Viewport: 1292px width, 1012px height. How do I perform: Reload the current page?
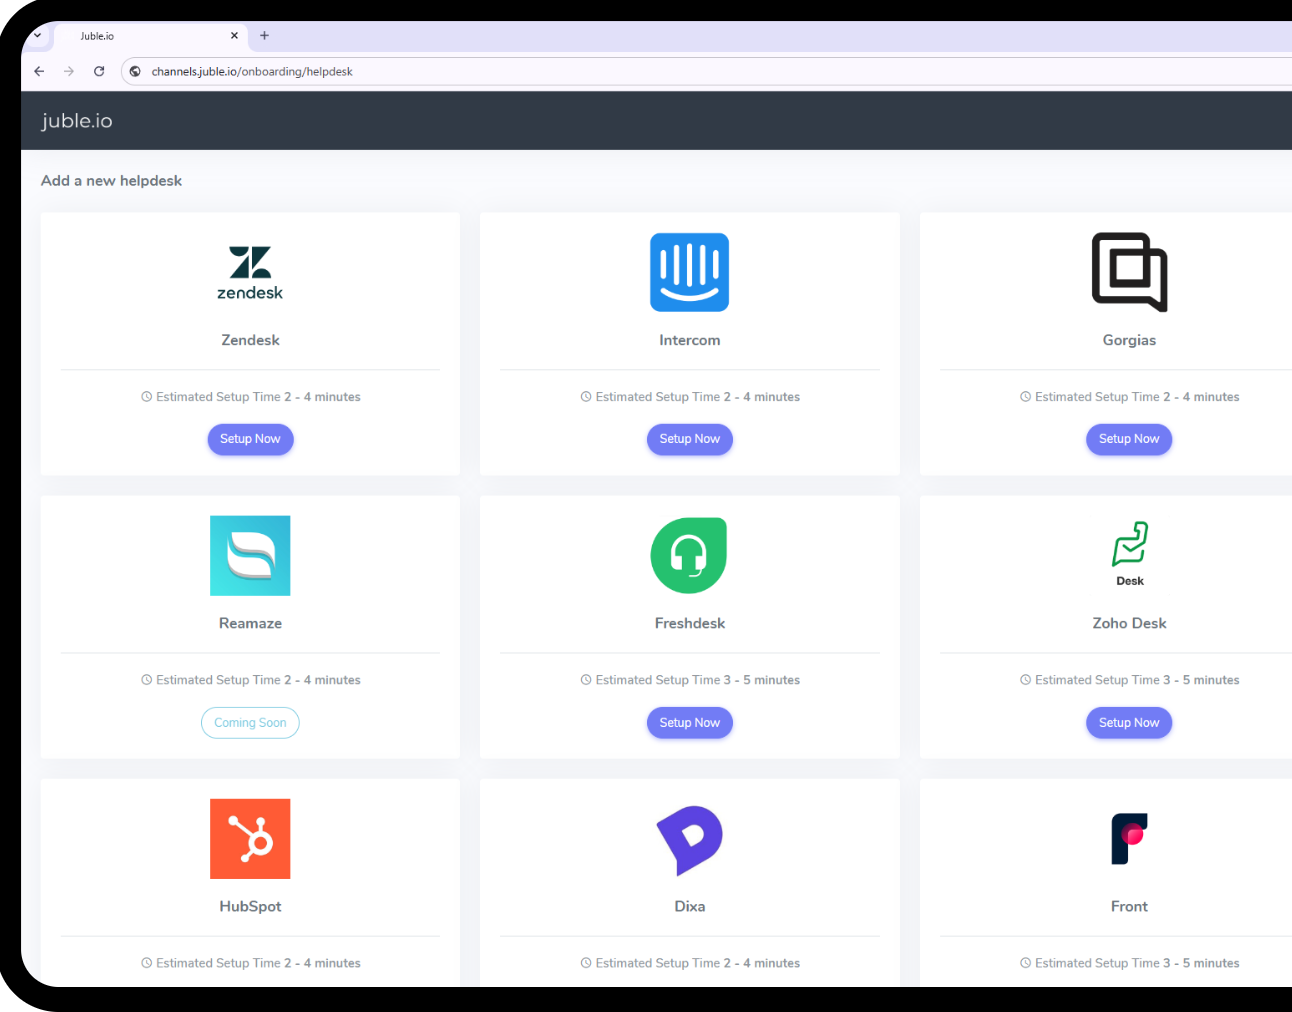[x=99, y=71]
